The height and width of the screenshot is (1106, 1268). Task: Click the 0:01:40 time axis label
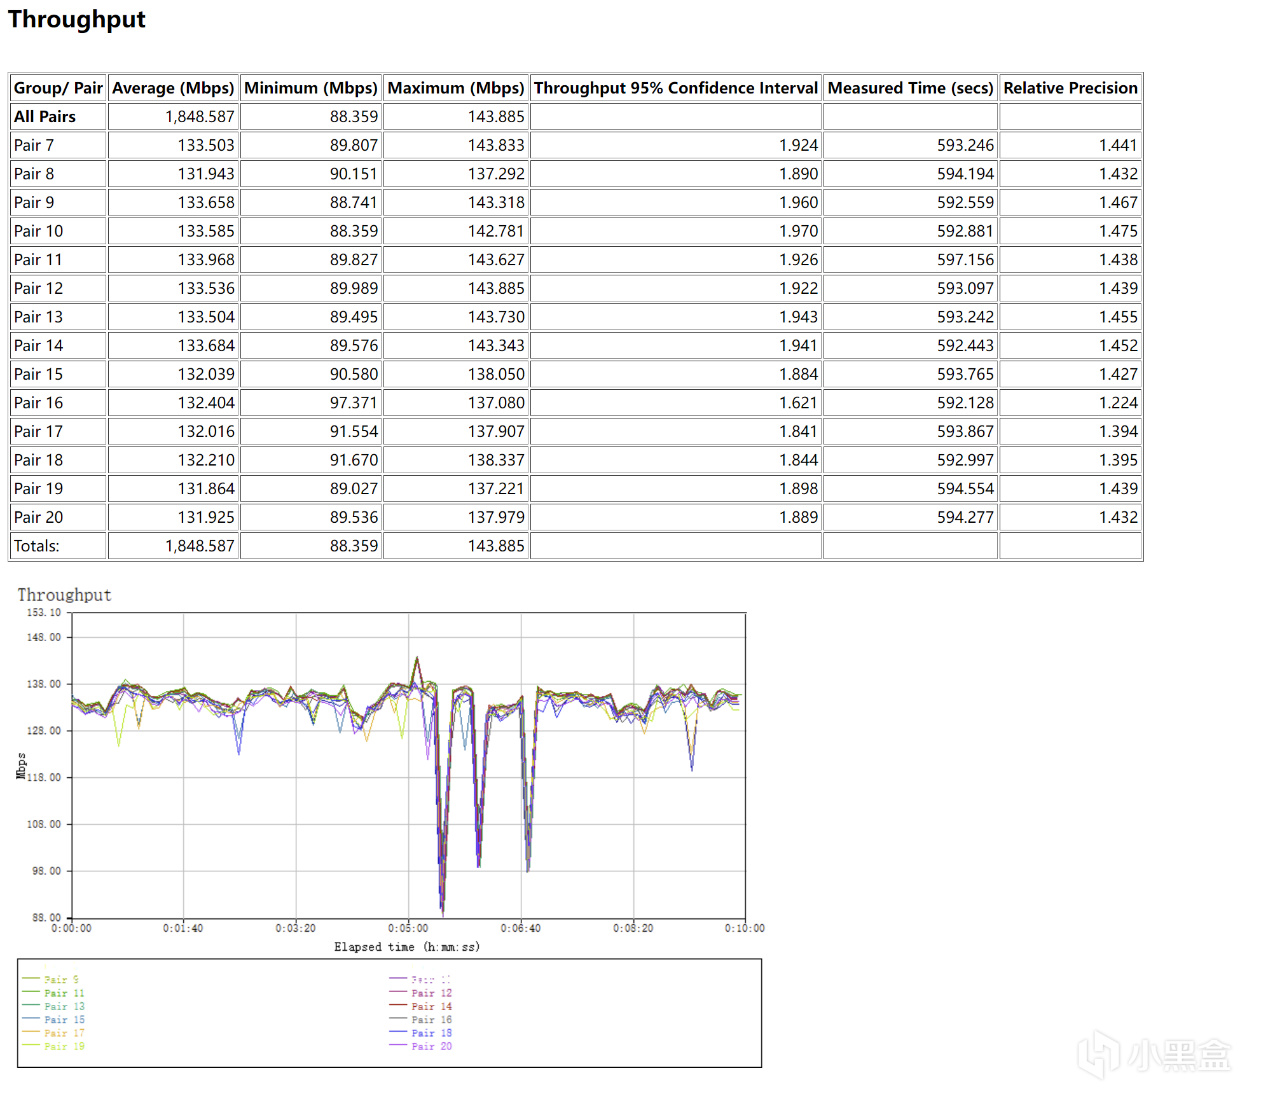pyautogui.click(x=183, y=929)
